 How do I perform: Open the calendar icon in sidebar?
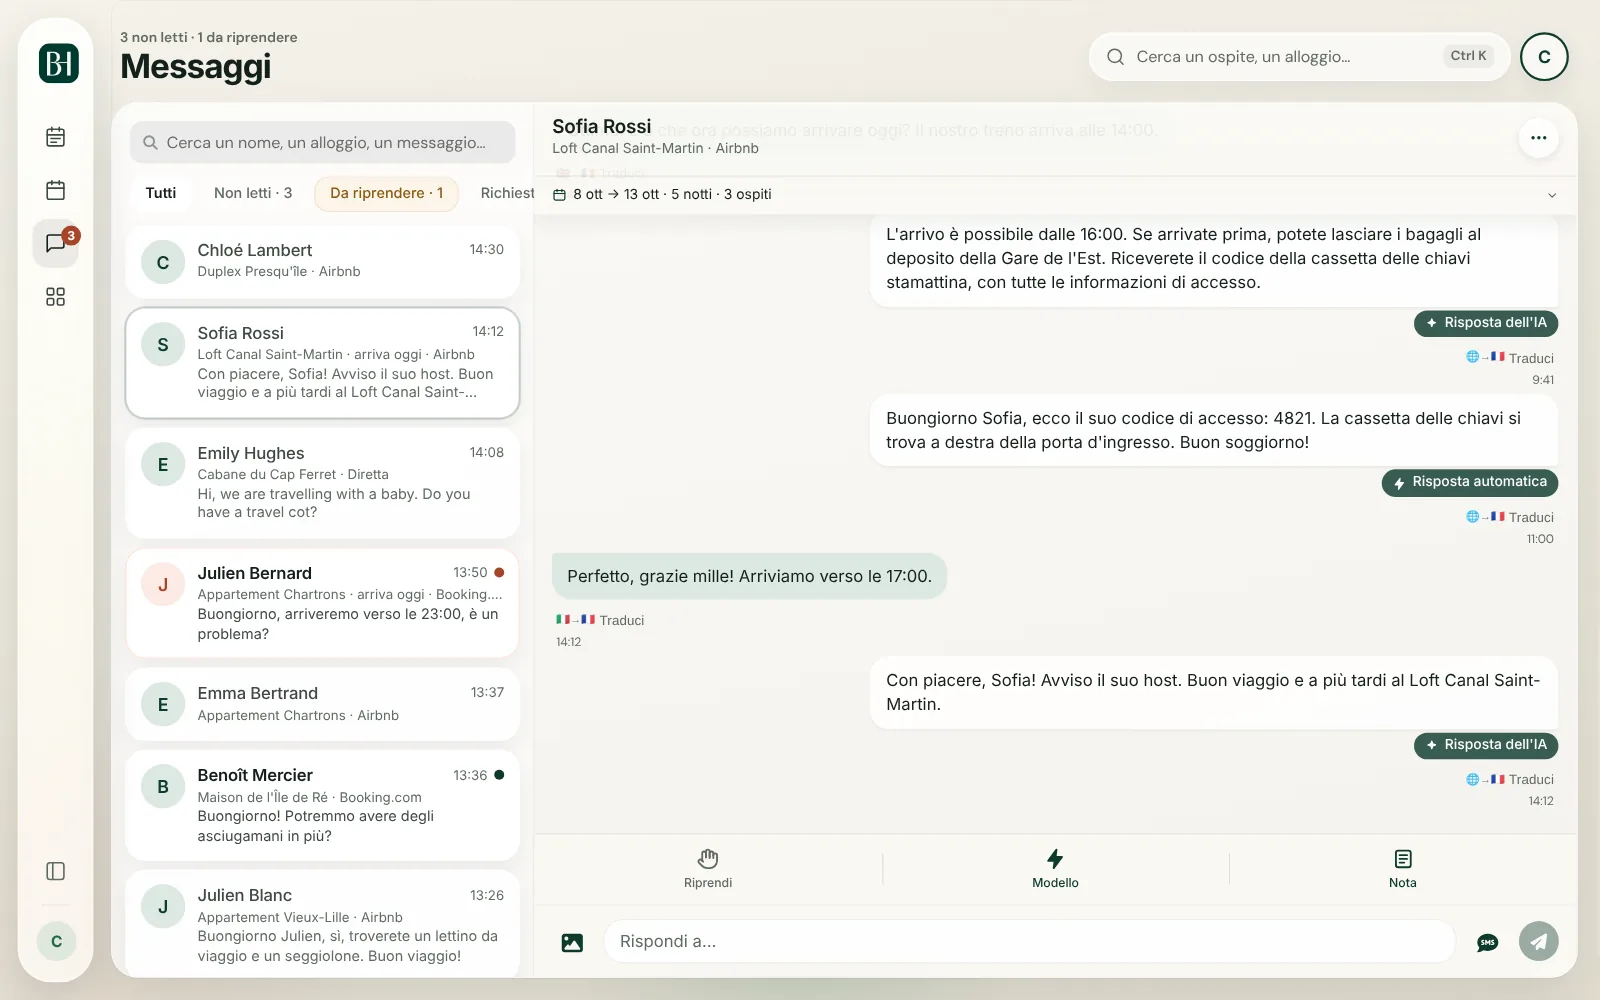[56, 190]
